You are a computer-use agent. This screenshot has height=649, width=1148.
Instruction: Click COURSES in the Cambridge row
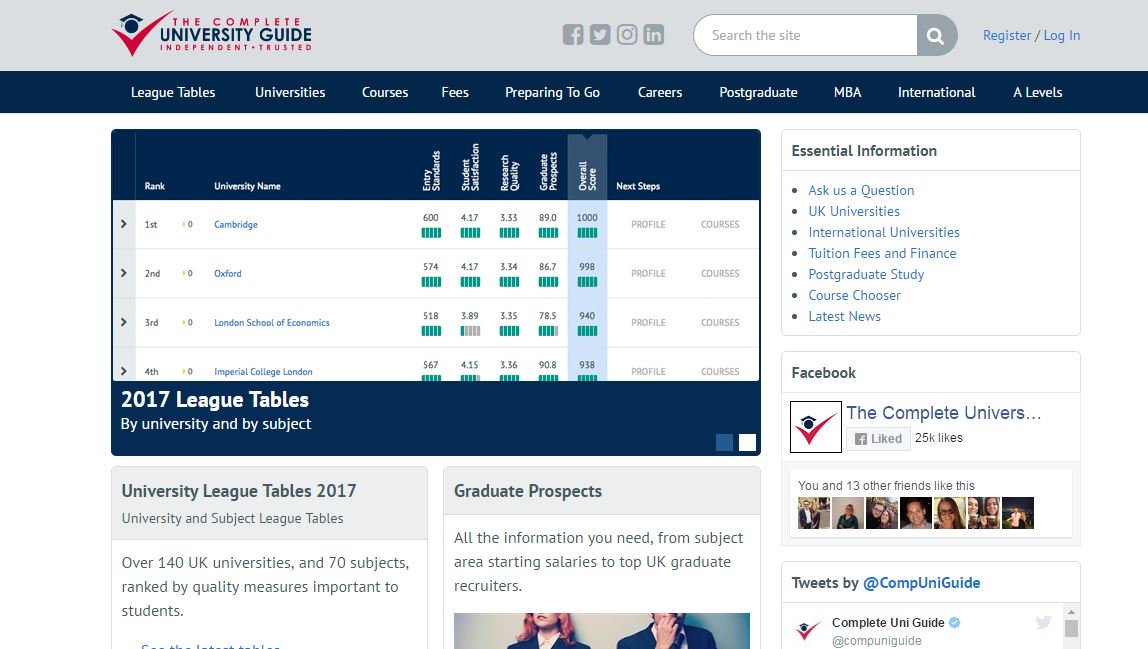[720, 224]
